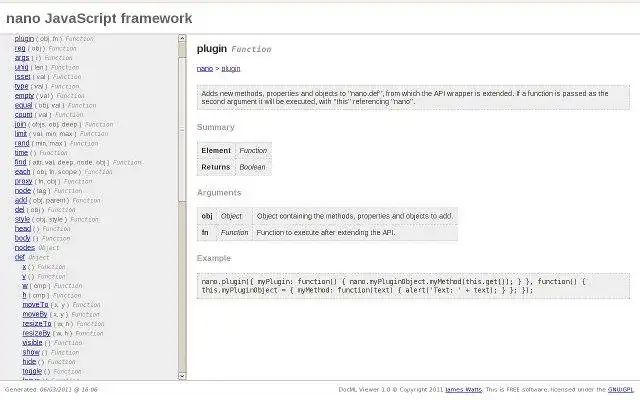Open the visible function link
Screen dimensions: 640x400
pyautogui.click(x=32, y=342)
